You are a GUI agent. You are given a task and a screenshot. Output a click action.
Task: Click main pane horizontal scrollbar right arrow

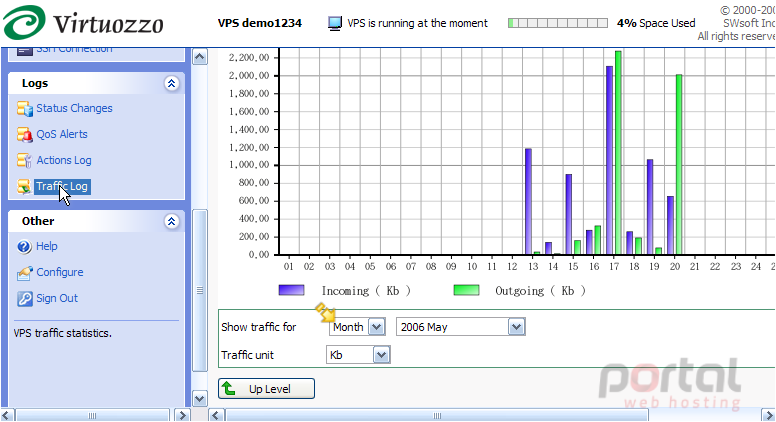coord(768,415)
